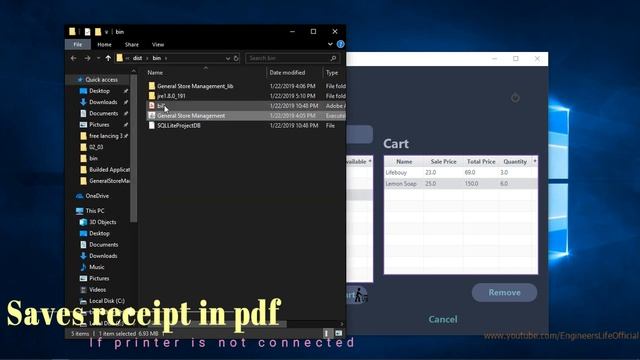
Task: Open recent locations dropdown arrow
Action: [x=98, y=58]
